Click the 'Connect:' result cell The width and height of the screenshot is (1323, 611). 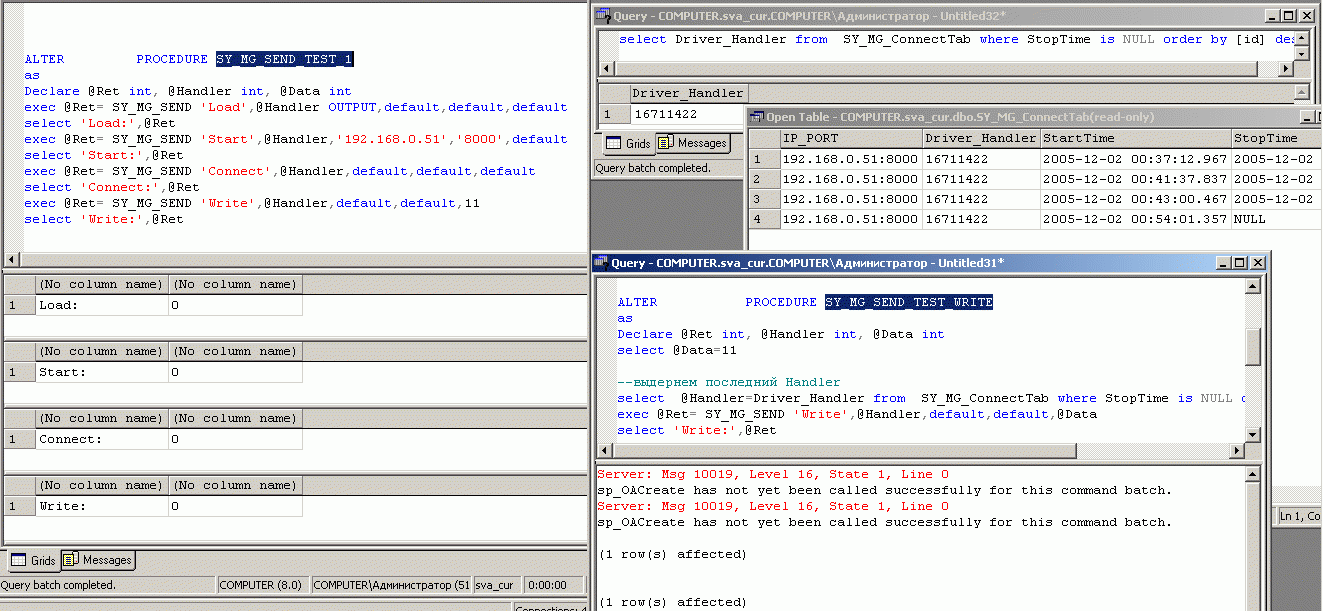click(x=102, y=439)
